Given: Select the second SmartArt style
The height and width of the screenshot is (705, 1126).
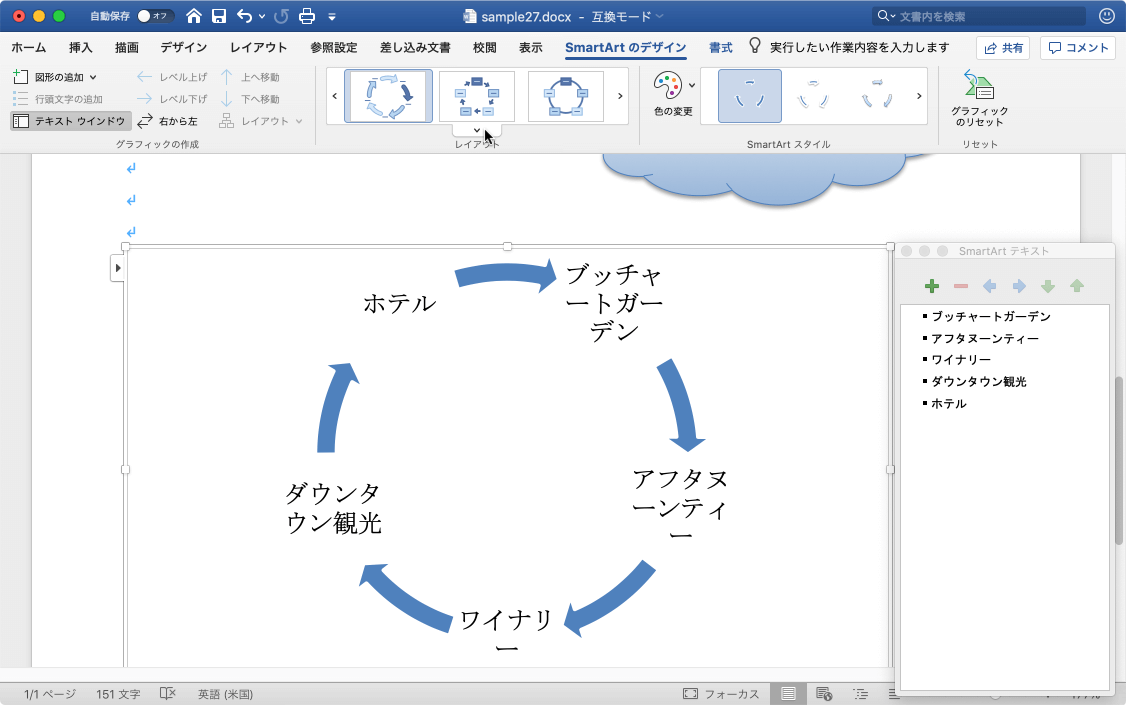Looking at the screenshot, I should click(x=813, y=95).
